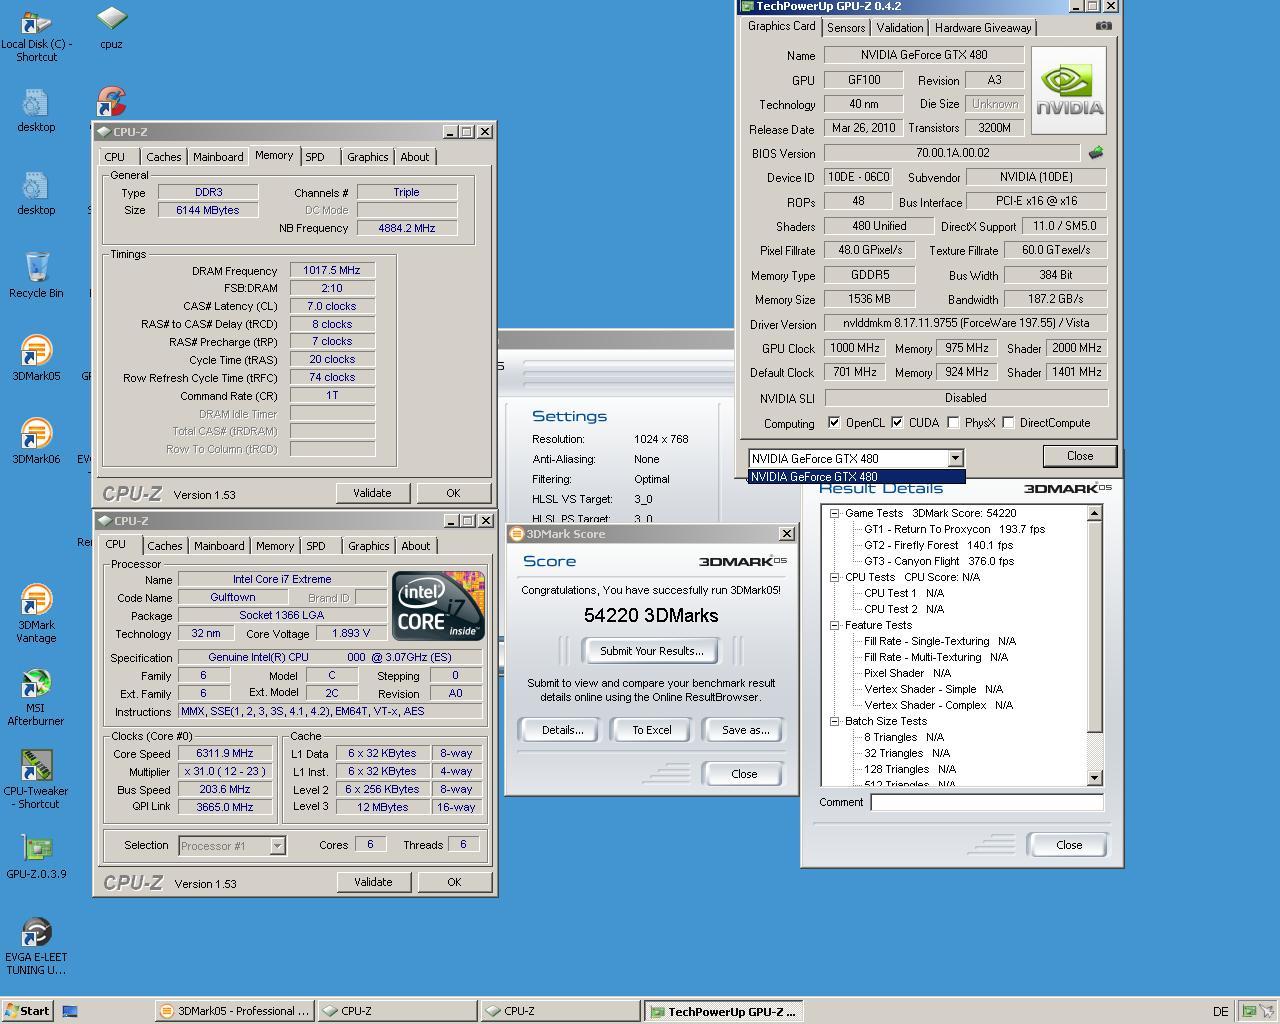Click Submit Your Results button

652,651
